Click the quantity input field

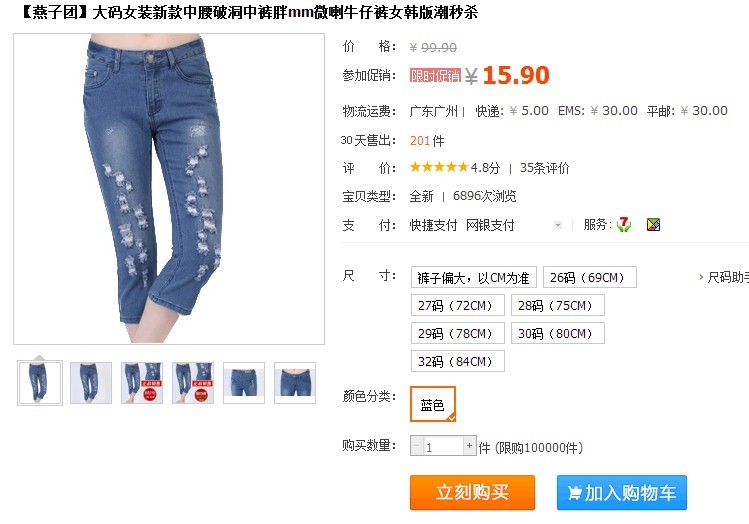point(443,446)
